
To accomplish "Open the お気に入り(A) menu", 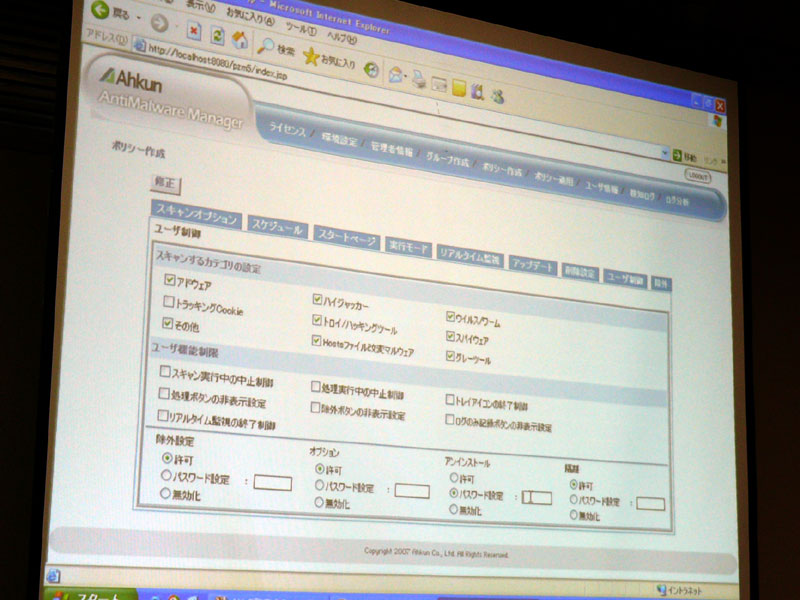I will (250, 17).
